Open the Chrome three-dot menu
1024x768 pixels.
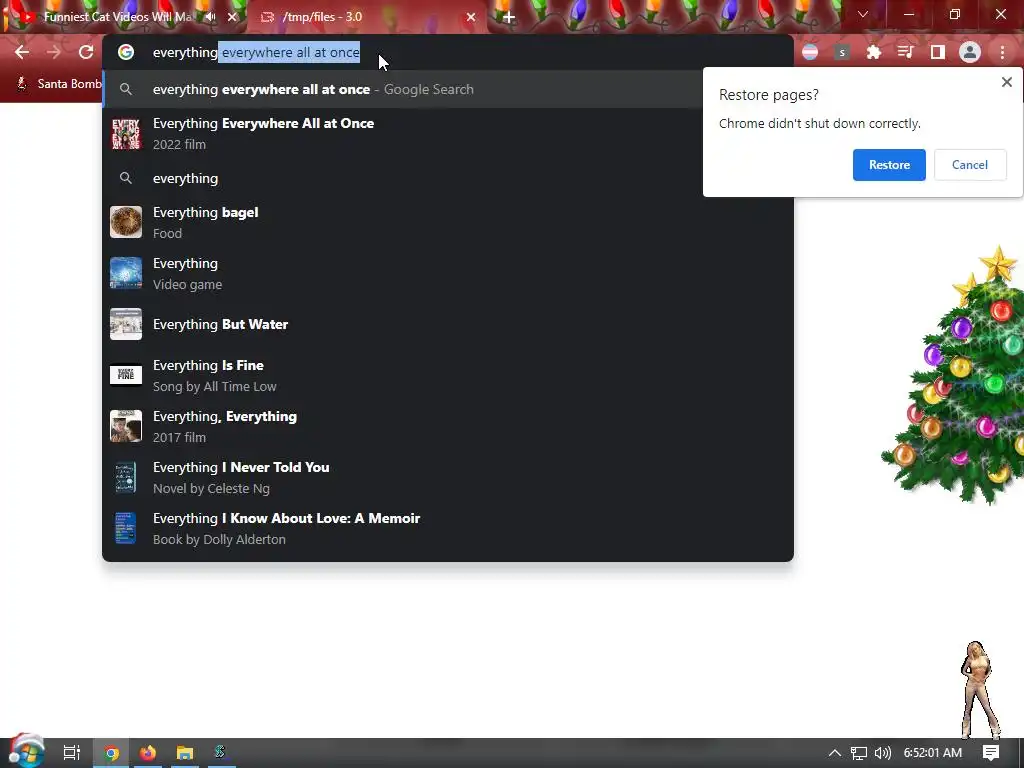pos(1002,52)
